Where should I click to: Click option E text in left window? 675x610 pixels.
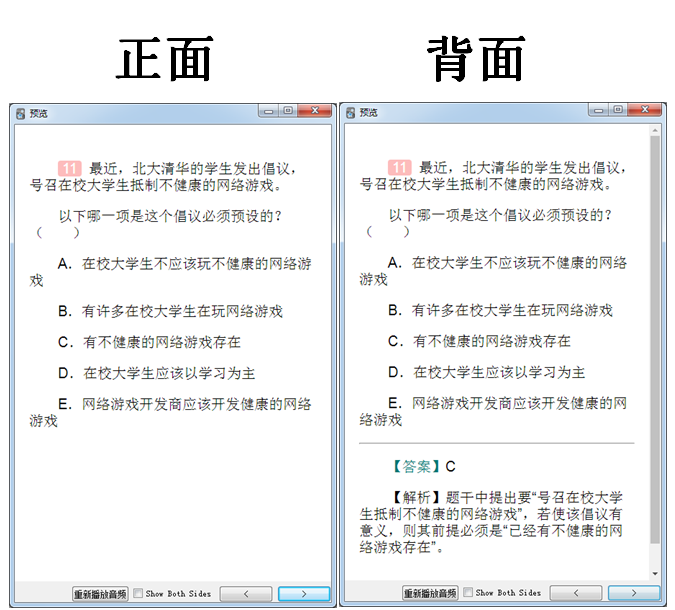[170, 412]
